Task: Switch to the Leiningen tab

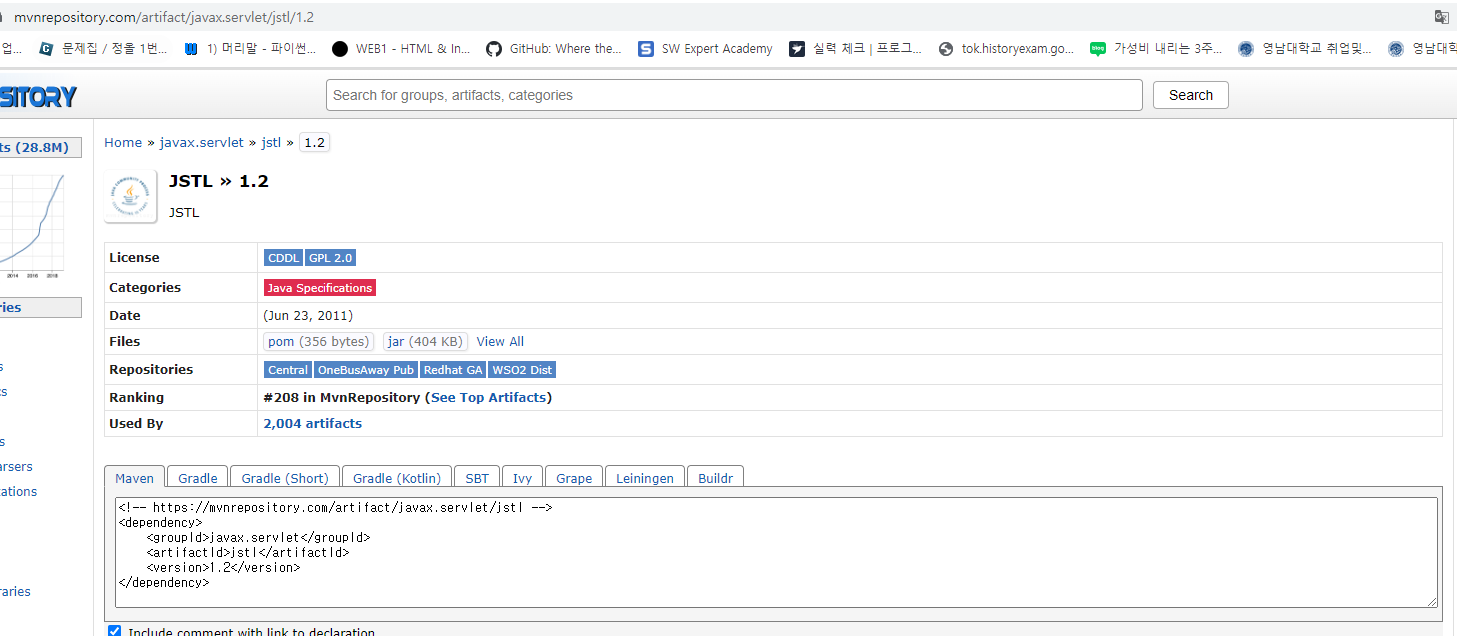Action: click(x=645, y=478)
